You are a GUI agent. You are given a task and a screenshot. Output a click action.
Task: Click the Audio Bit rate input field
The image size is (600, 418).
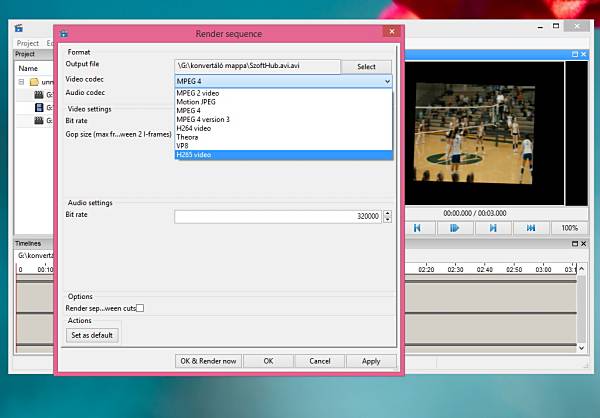(278, 216)
